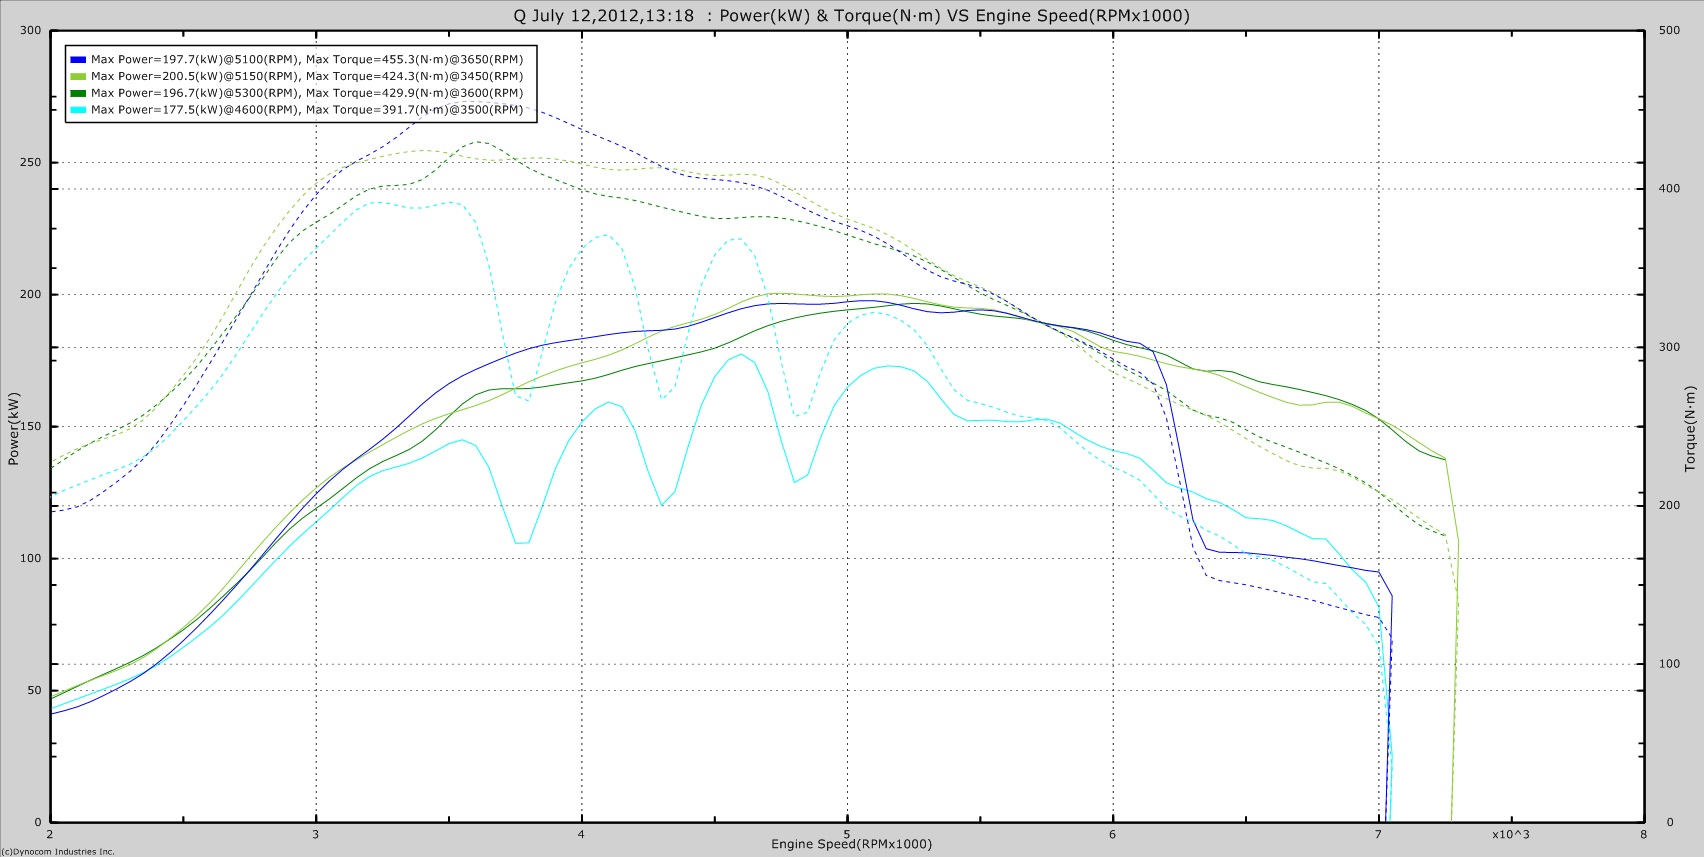1704x857 pixels.
Task: Click the 100 tick on Torque axis
Action: click(1669, 664)
